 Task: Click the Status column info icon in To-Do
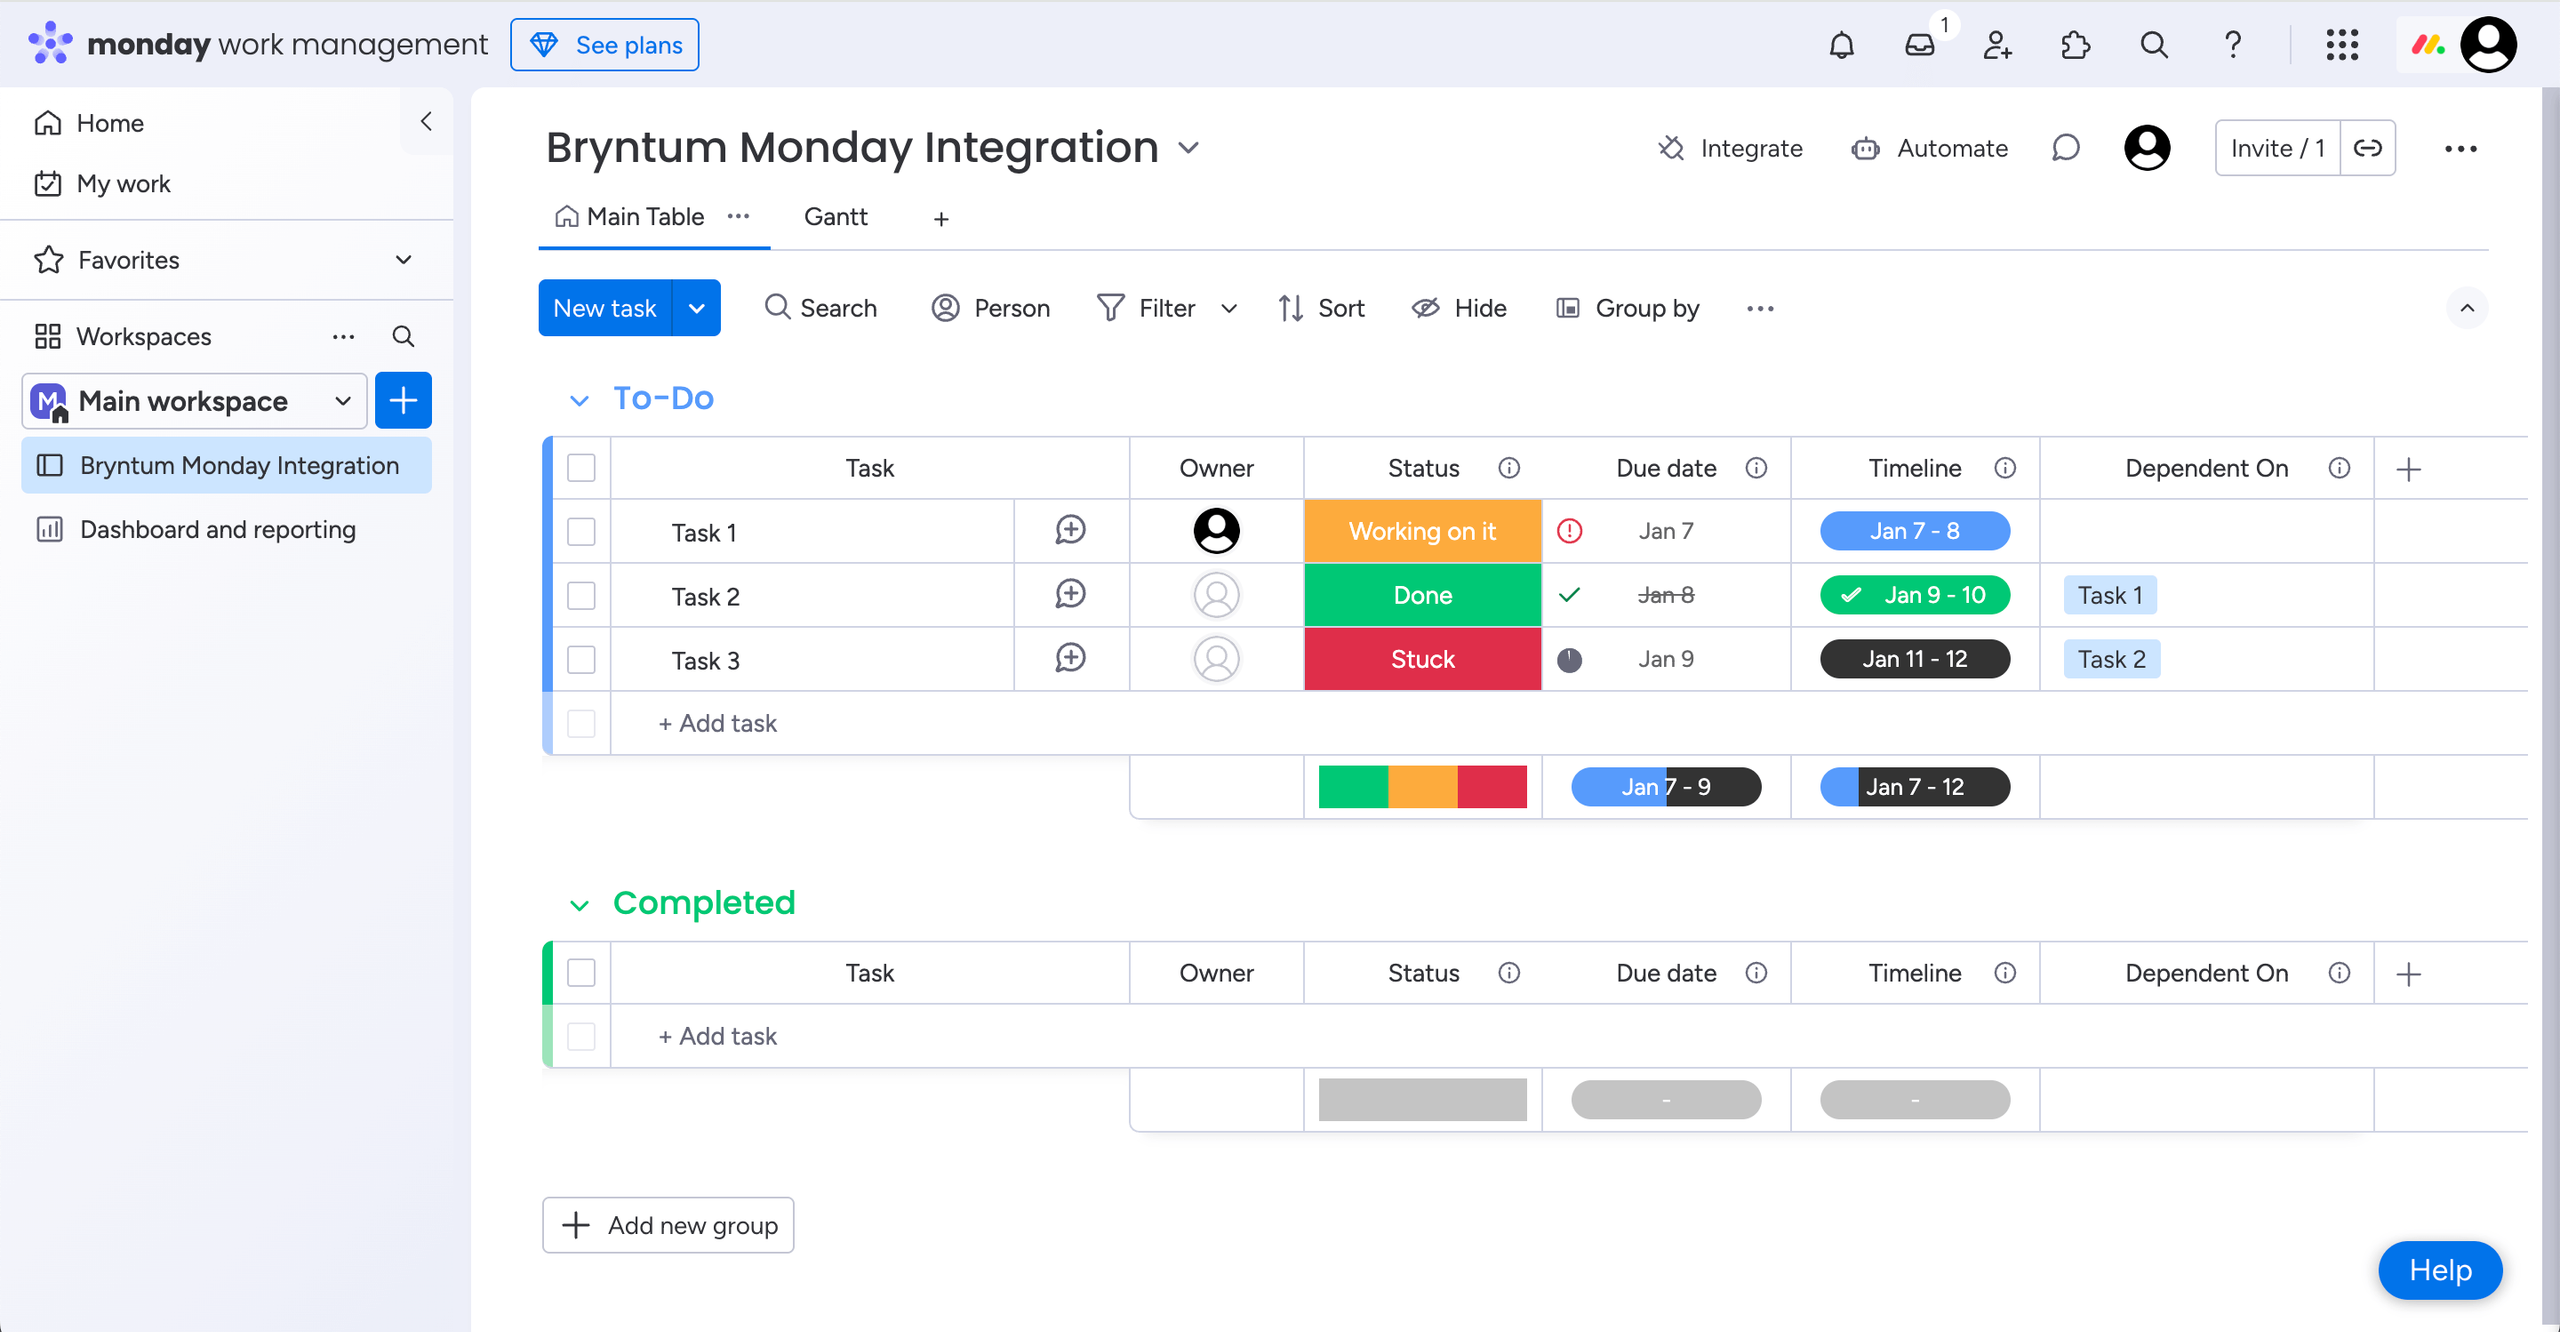(x=1509, y=468)
